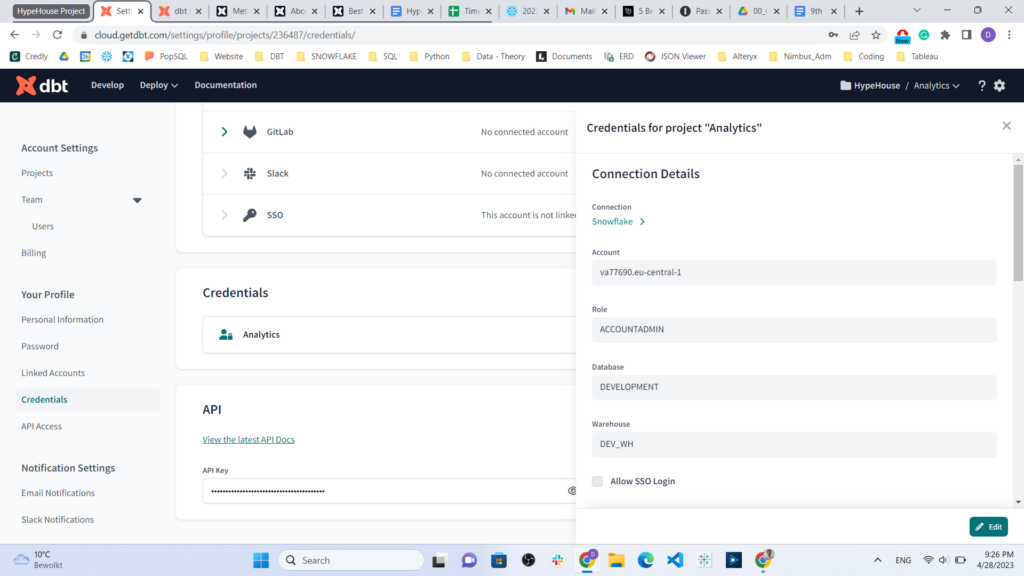
Task: Click the Edit button
Action: [x=988, y=527]
